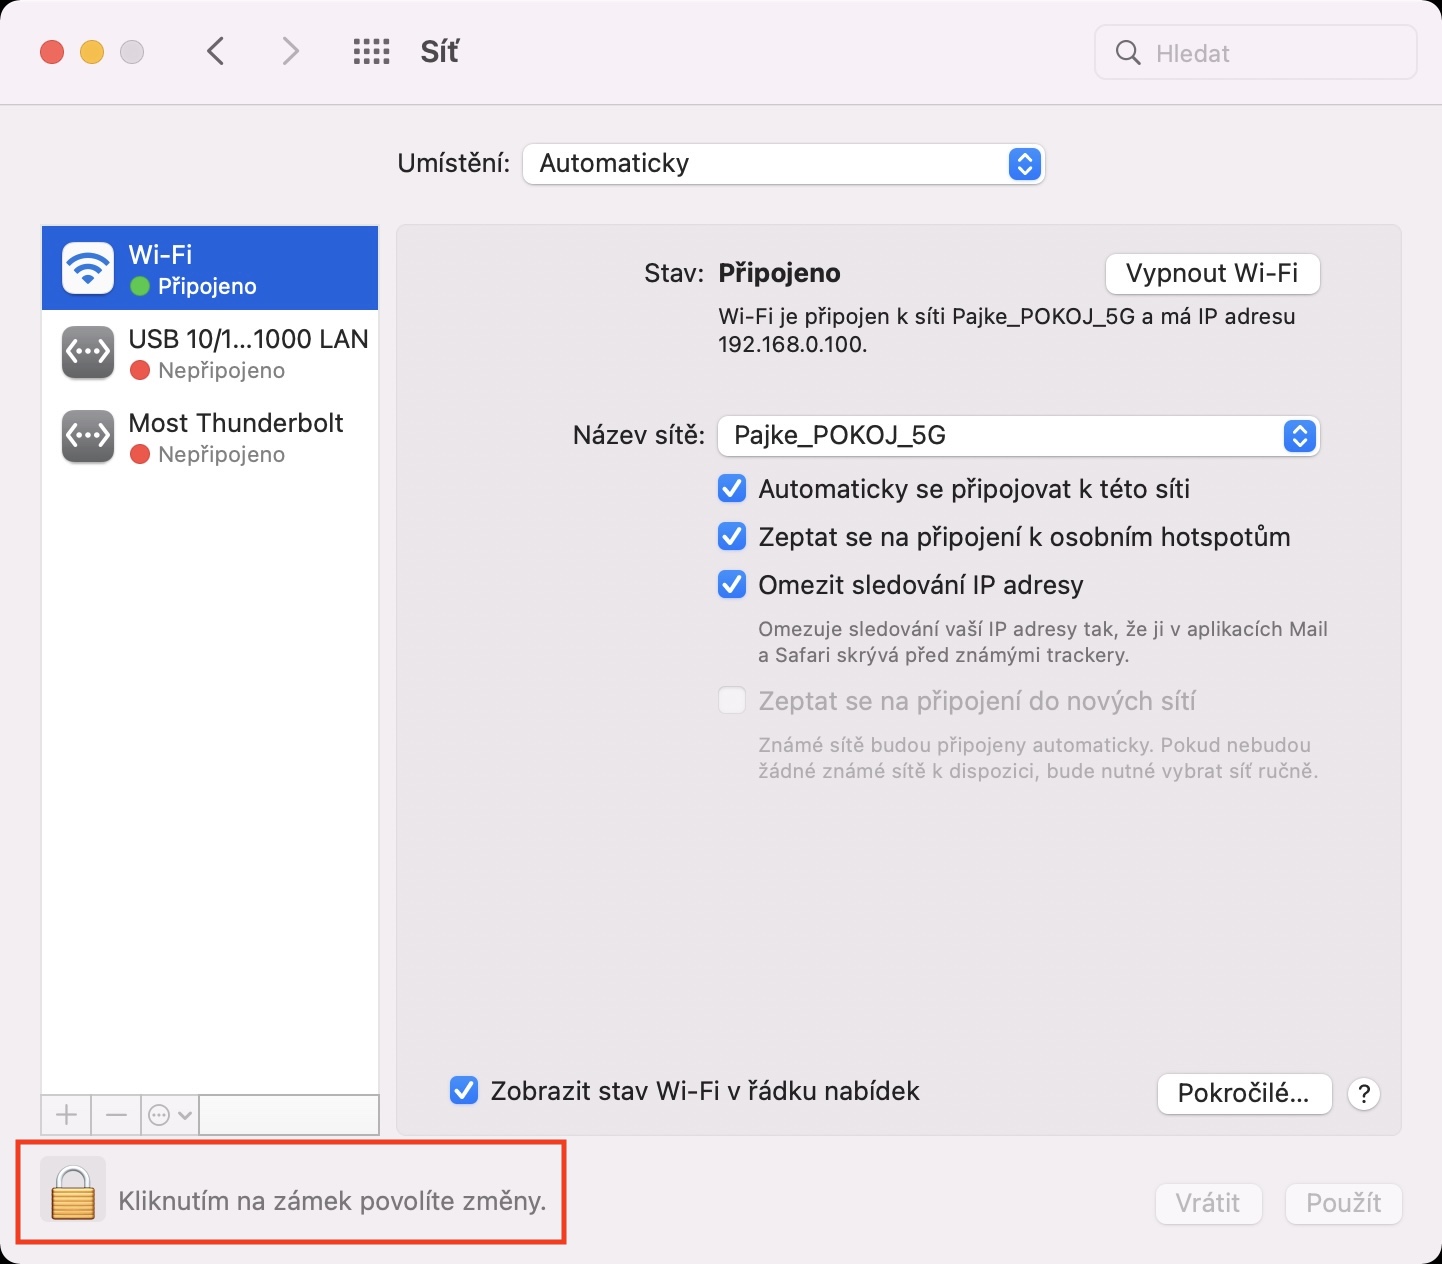Select Most Thunderbolt in the service list
The width and height of the screenshot is (1442, 1264).
point(210,437)
